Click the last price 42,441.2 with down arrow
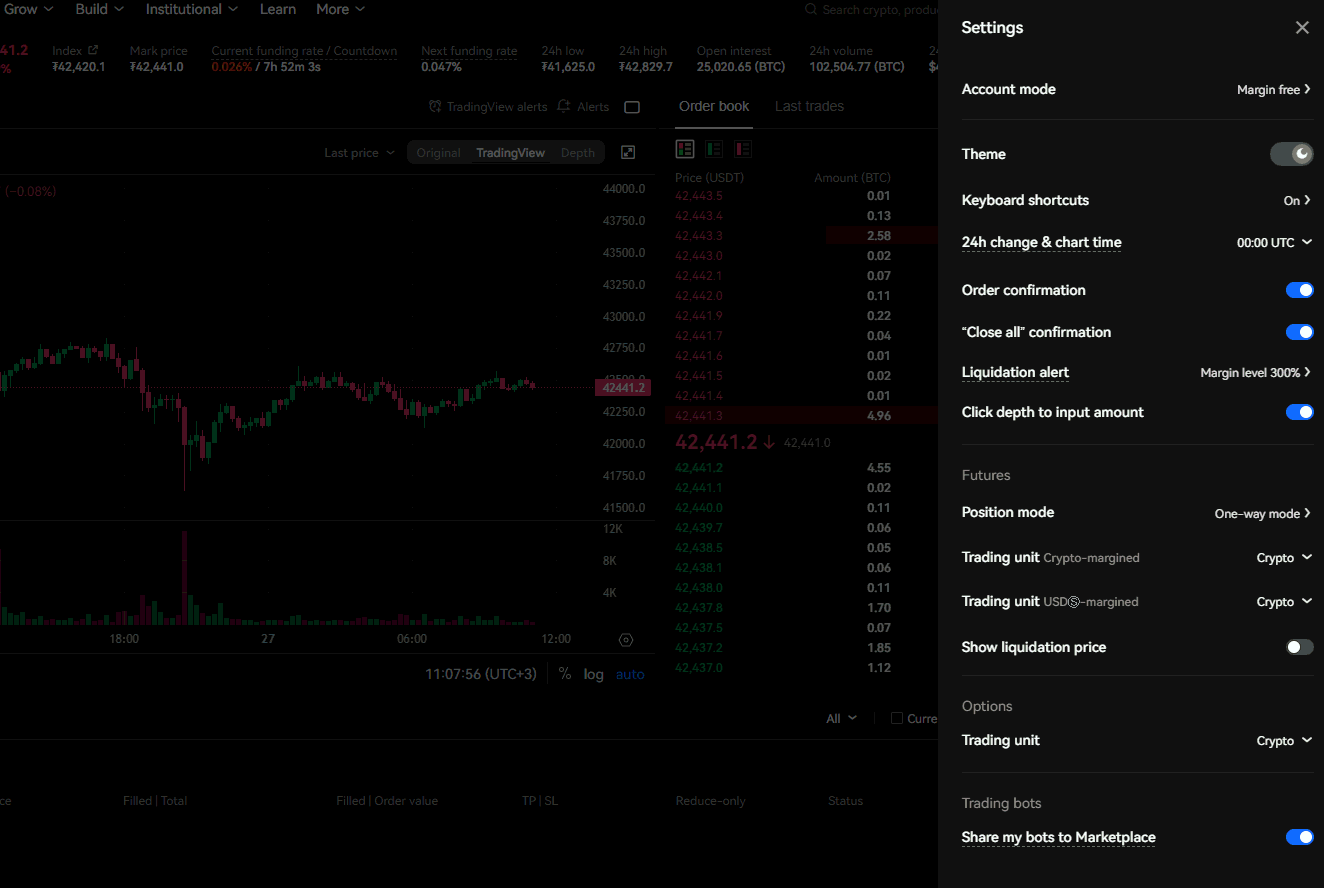 [x=725, y=442]
